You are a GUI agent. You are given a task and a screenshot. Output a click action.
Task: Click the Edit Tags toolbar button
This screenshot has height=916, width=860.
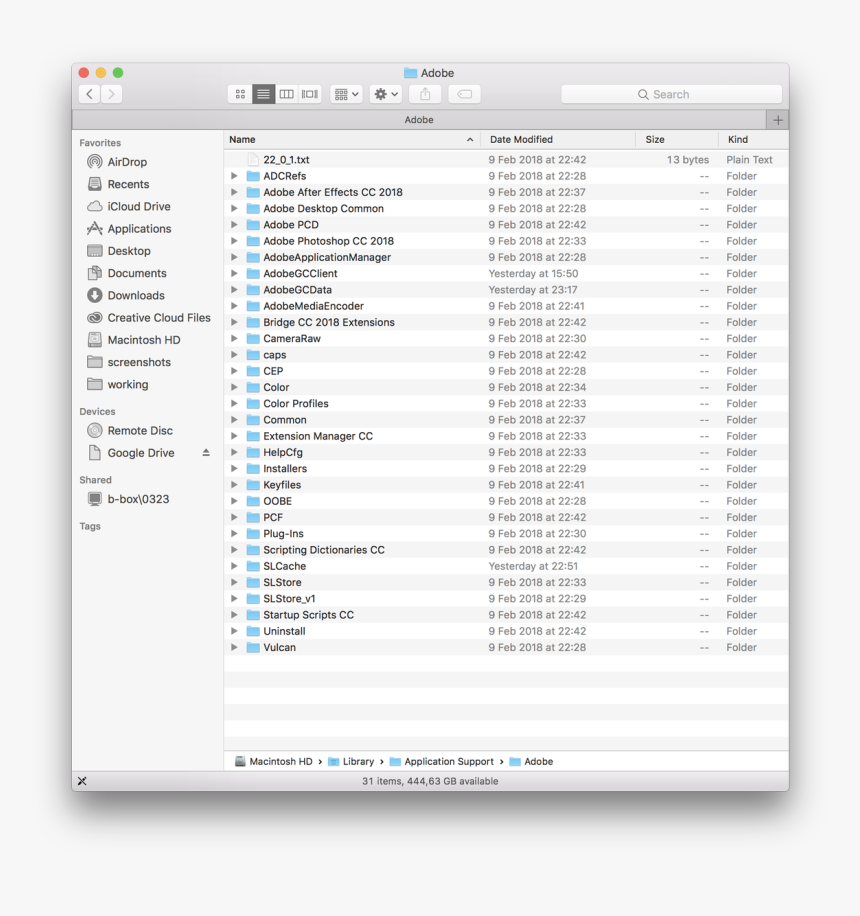pos(464,94)
